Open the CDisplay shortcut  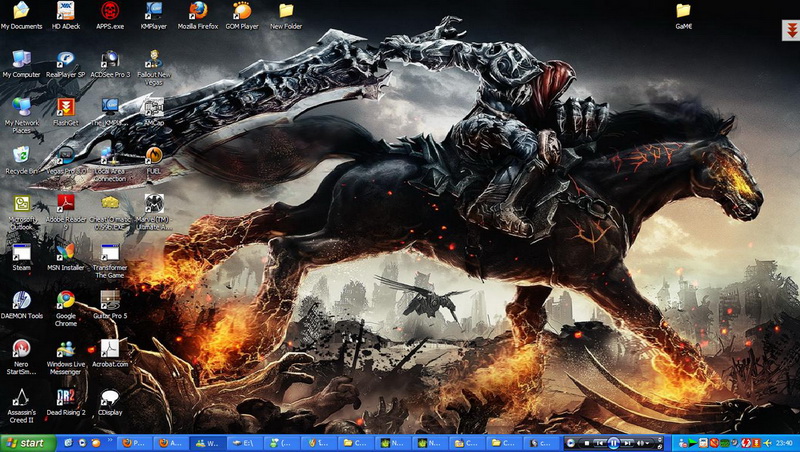click(x=110, y=402)
